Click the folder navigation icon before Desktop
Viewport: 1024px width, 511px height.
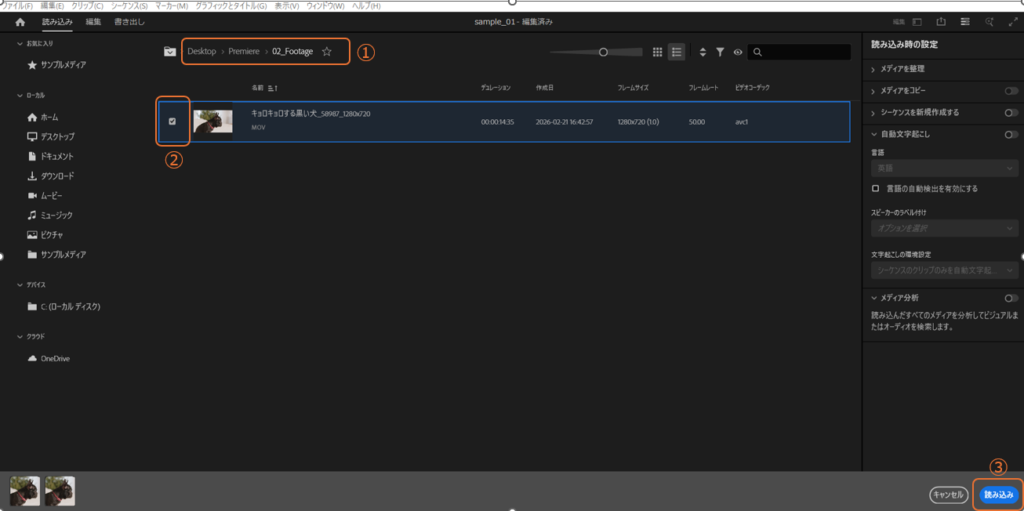(x=170, y=52)
